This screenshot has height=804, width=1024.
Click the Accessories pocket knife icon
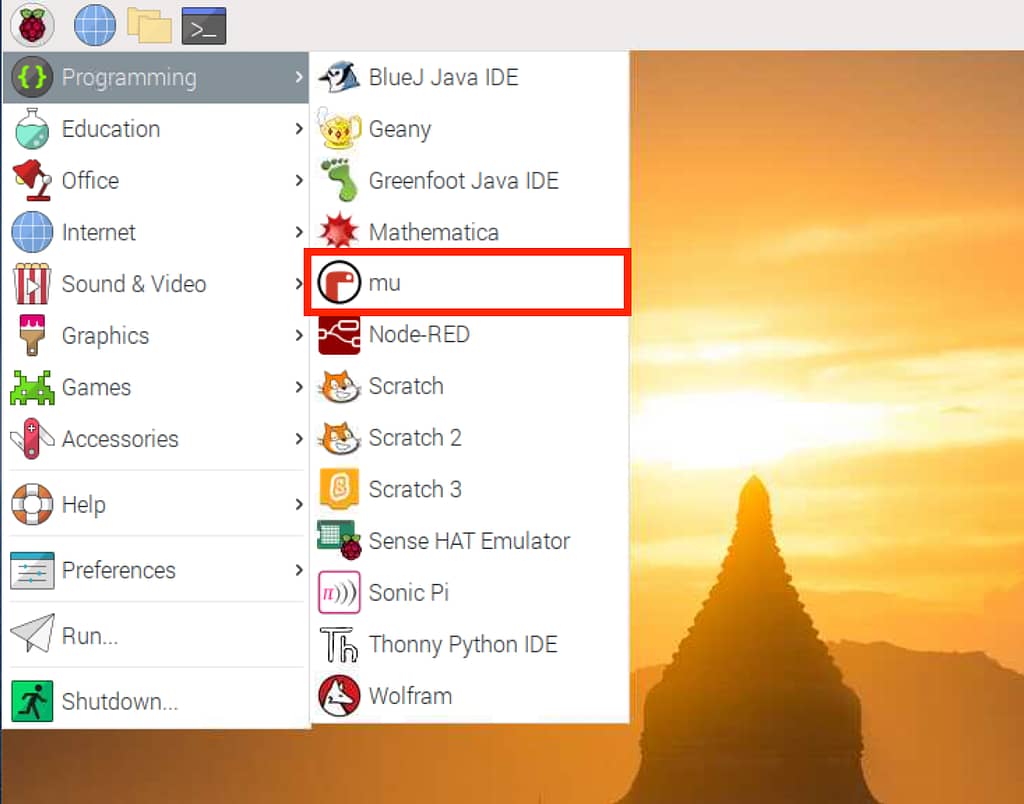point(32,438)
